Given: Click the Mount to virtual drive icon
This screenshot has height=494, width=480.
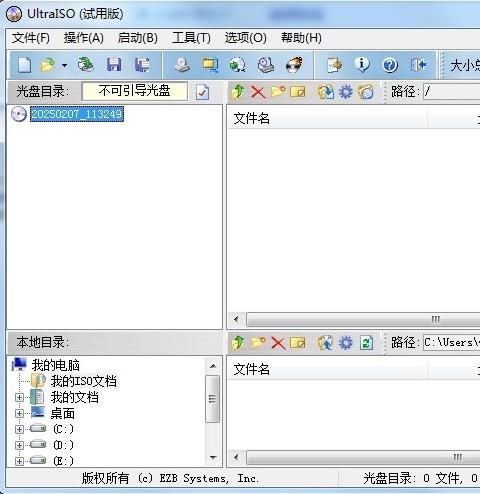Looking at the screenshot, I should pos(266,65).
